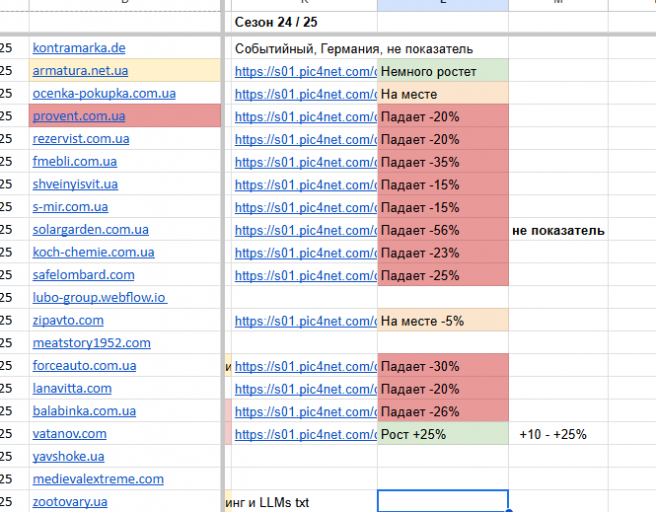
Task: Open pic4net link in fmebli.com.ua row
Action: tap(306, 162)
